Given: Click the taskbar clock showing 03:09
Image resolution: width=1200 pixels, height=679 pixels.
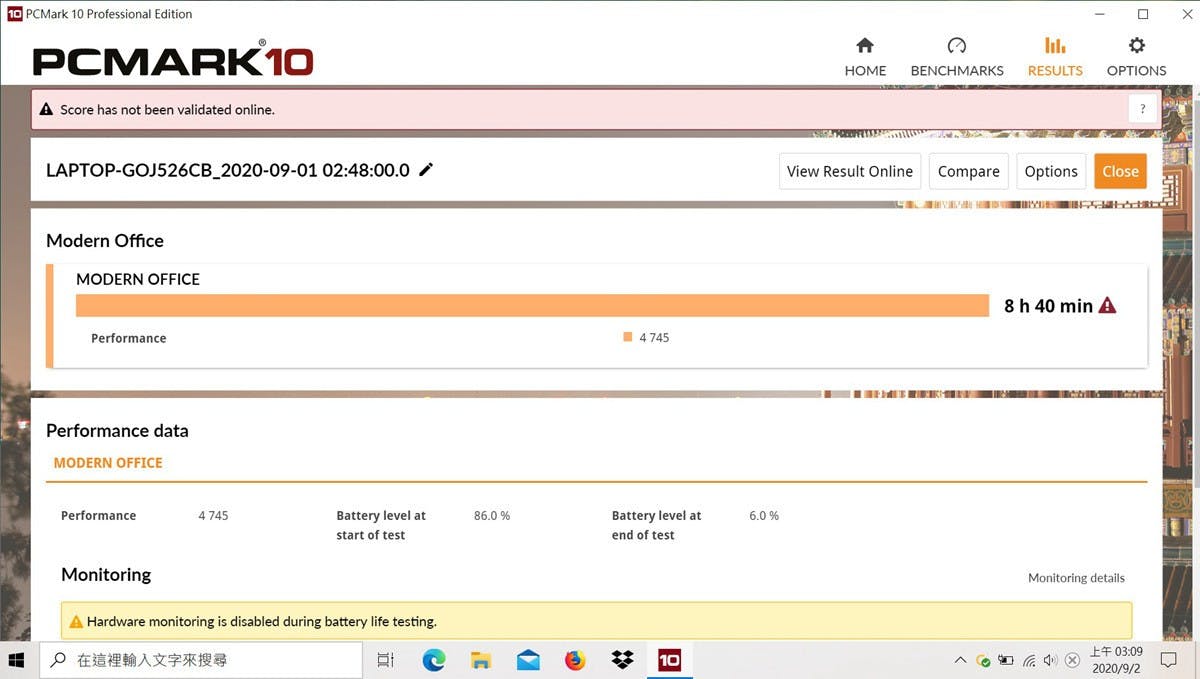Looking at the screenshot, I should [x=1115, y=660].
